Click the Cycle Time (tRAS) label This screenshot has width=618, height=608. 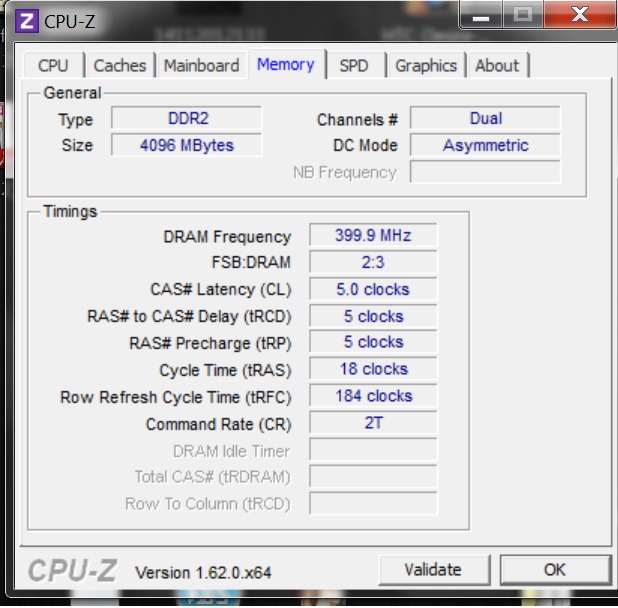click(x=225, y=370)
